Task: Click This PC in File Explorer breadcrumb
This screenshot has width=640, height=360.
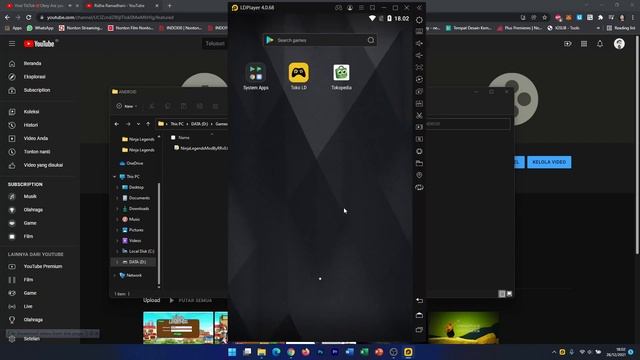Action: click(x=177, y=124)
